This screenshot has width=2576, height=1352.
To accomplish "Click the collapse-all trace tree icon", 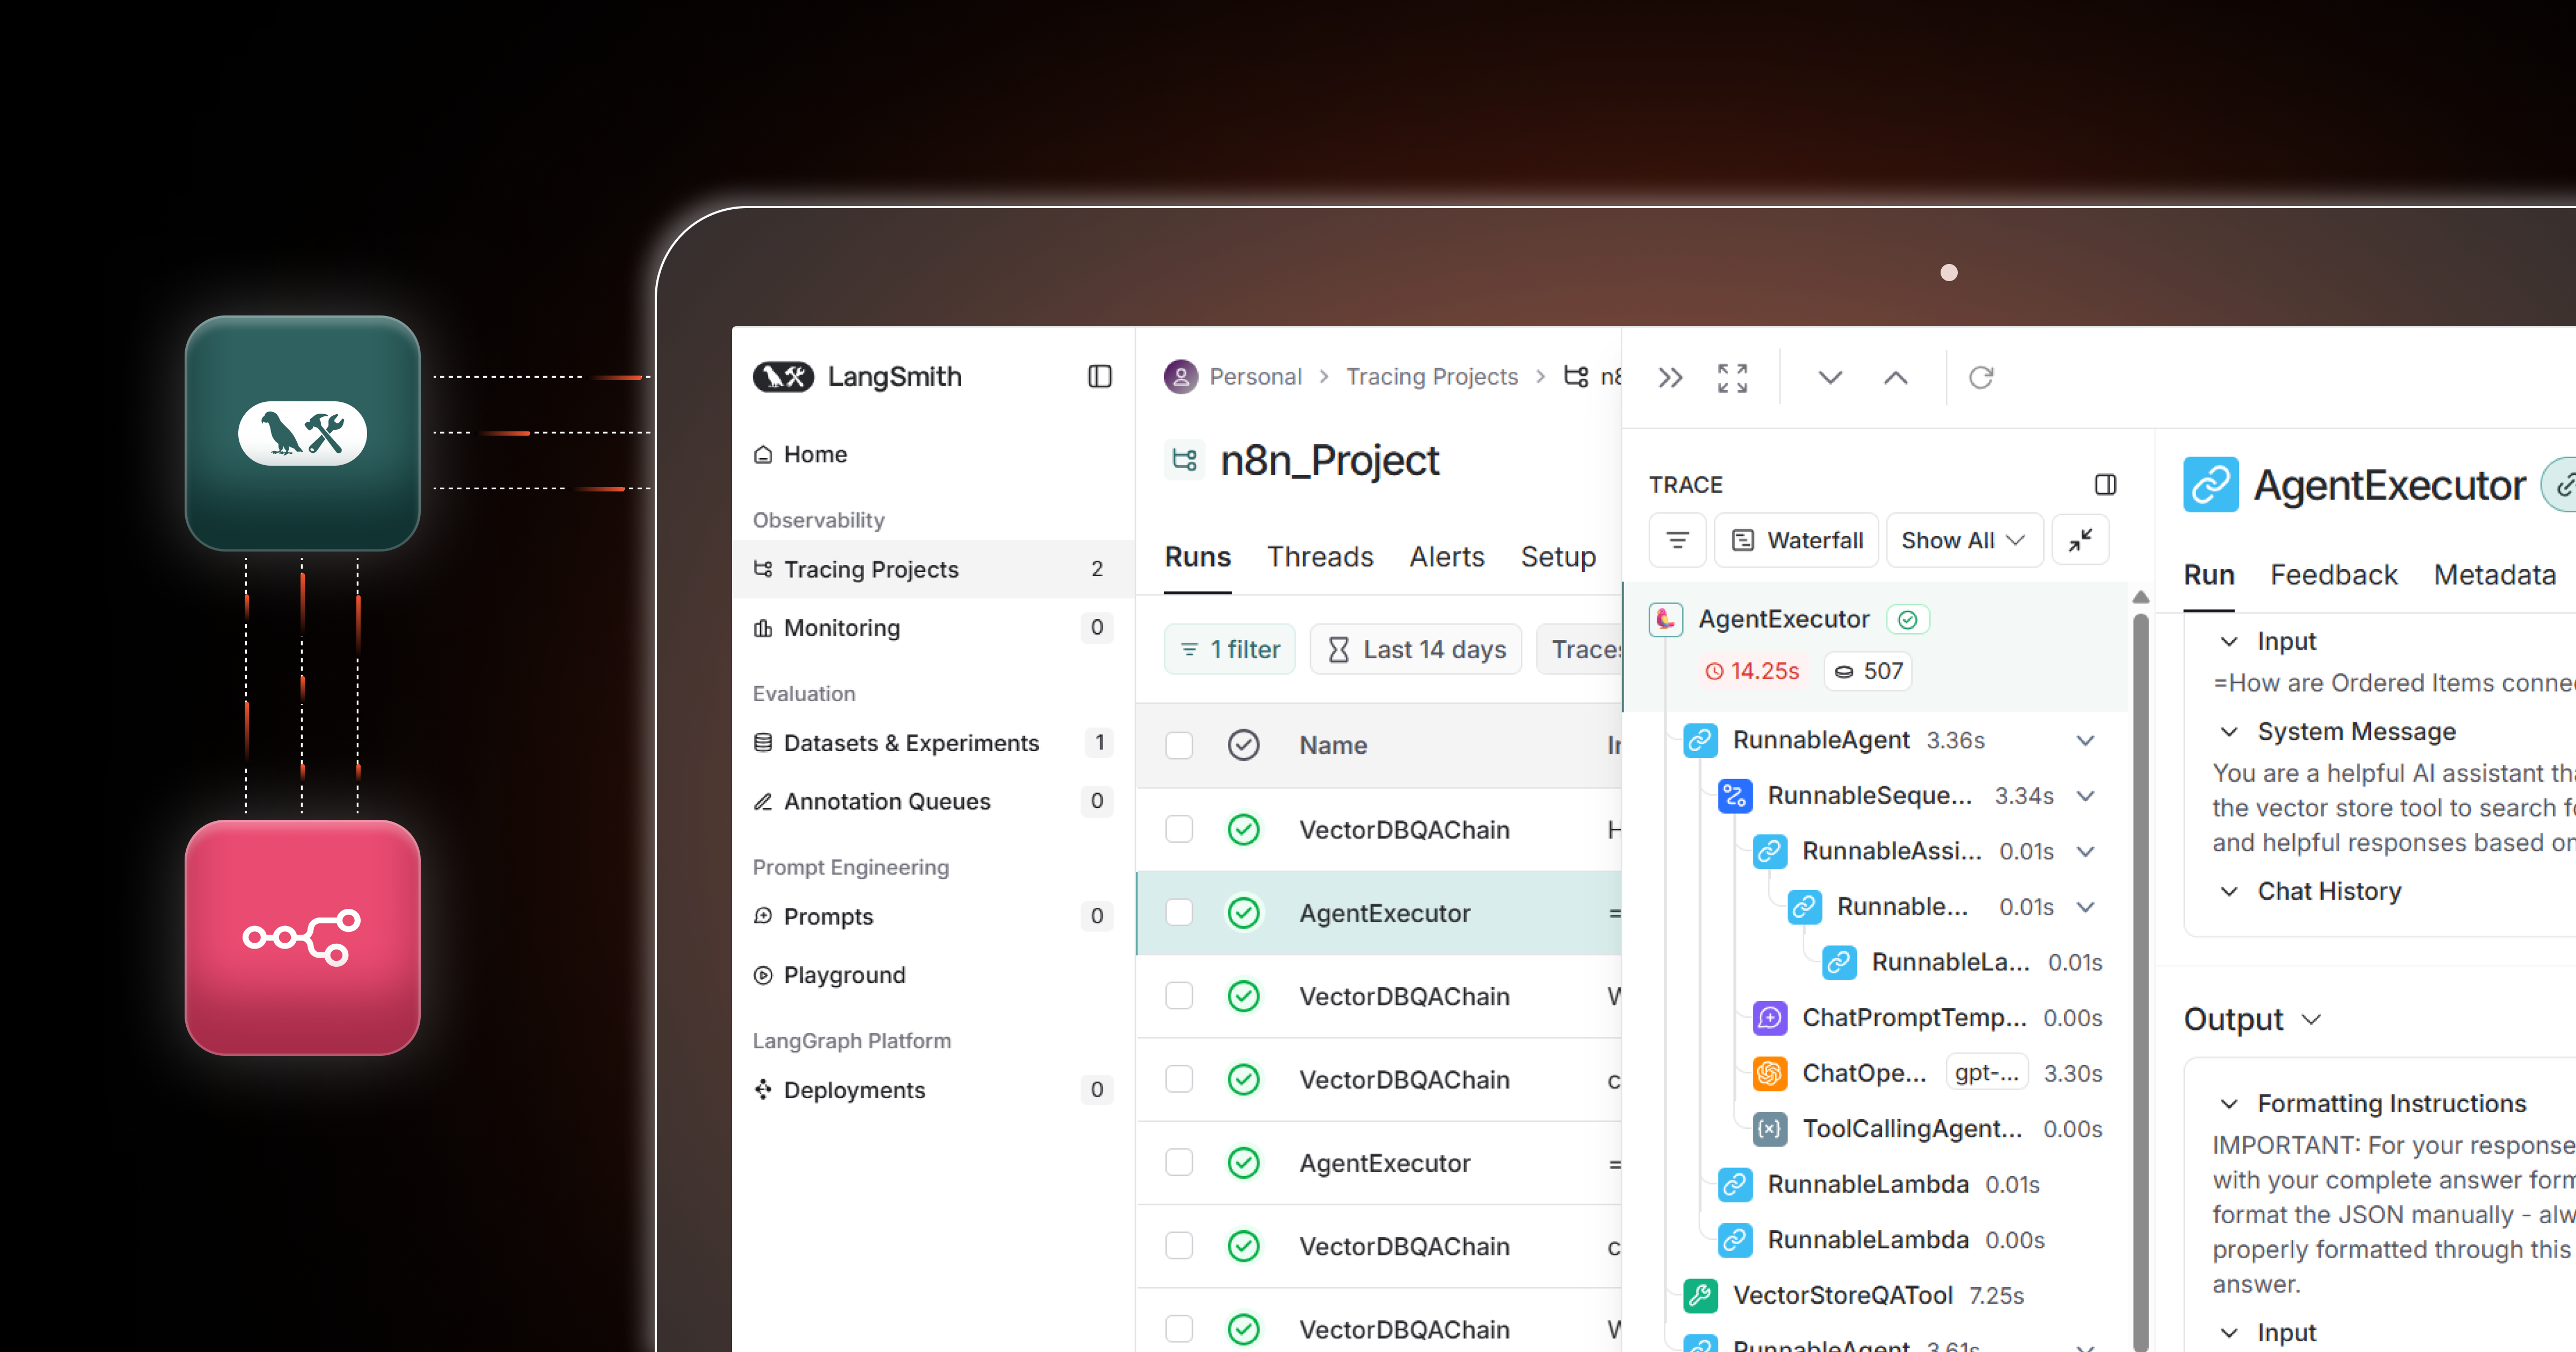I will point(2080,540).
